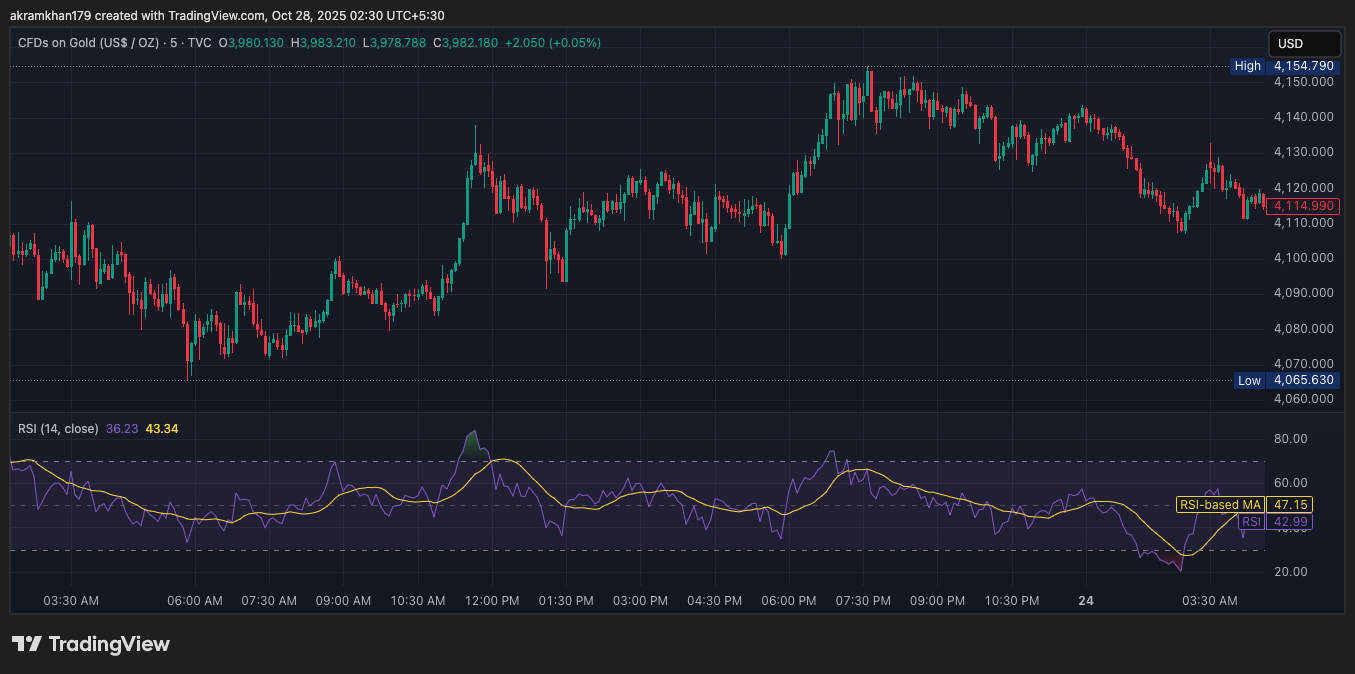
Task: Click the 24 date marker on time axis
Action: 1085,601
